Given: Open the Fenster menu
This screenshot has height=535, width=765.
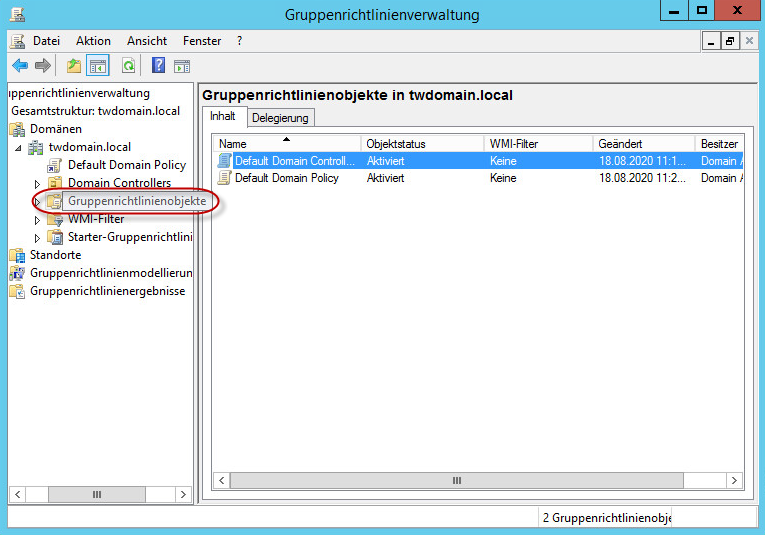Looking at the screenshot, I should 202,41.
